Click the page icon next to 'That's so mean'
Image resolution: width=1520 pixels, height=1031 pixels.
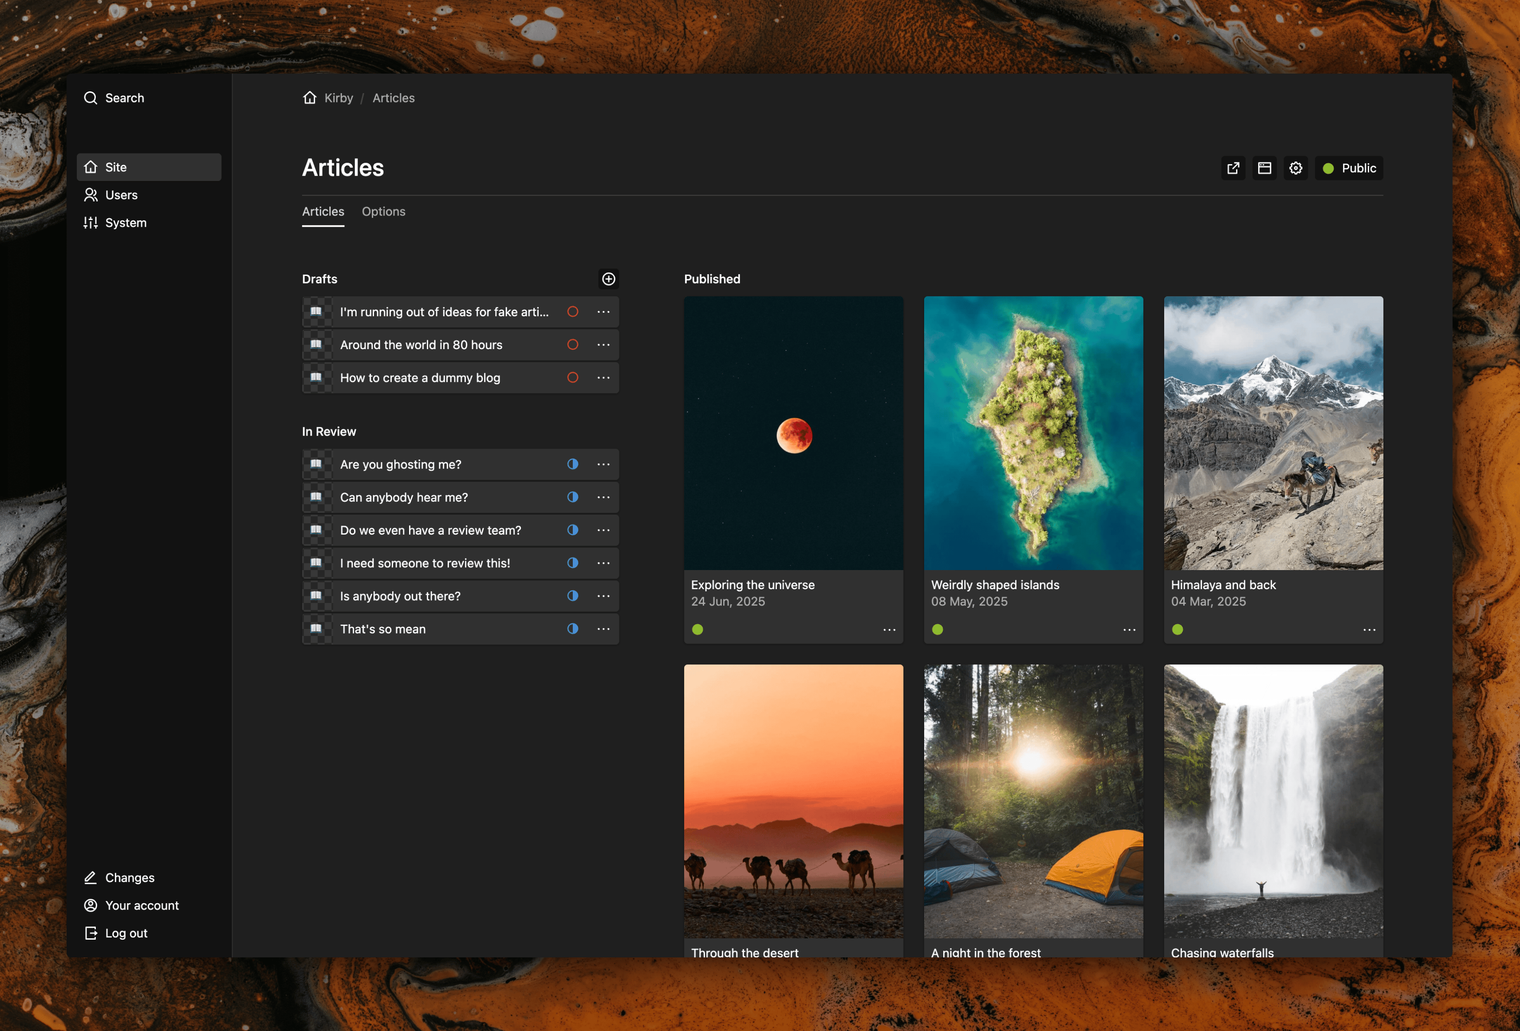click(316, 629)
